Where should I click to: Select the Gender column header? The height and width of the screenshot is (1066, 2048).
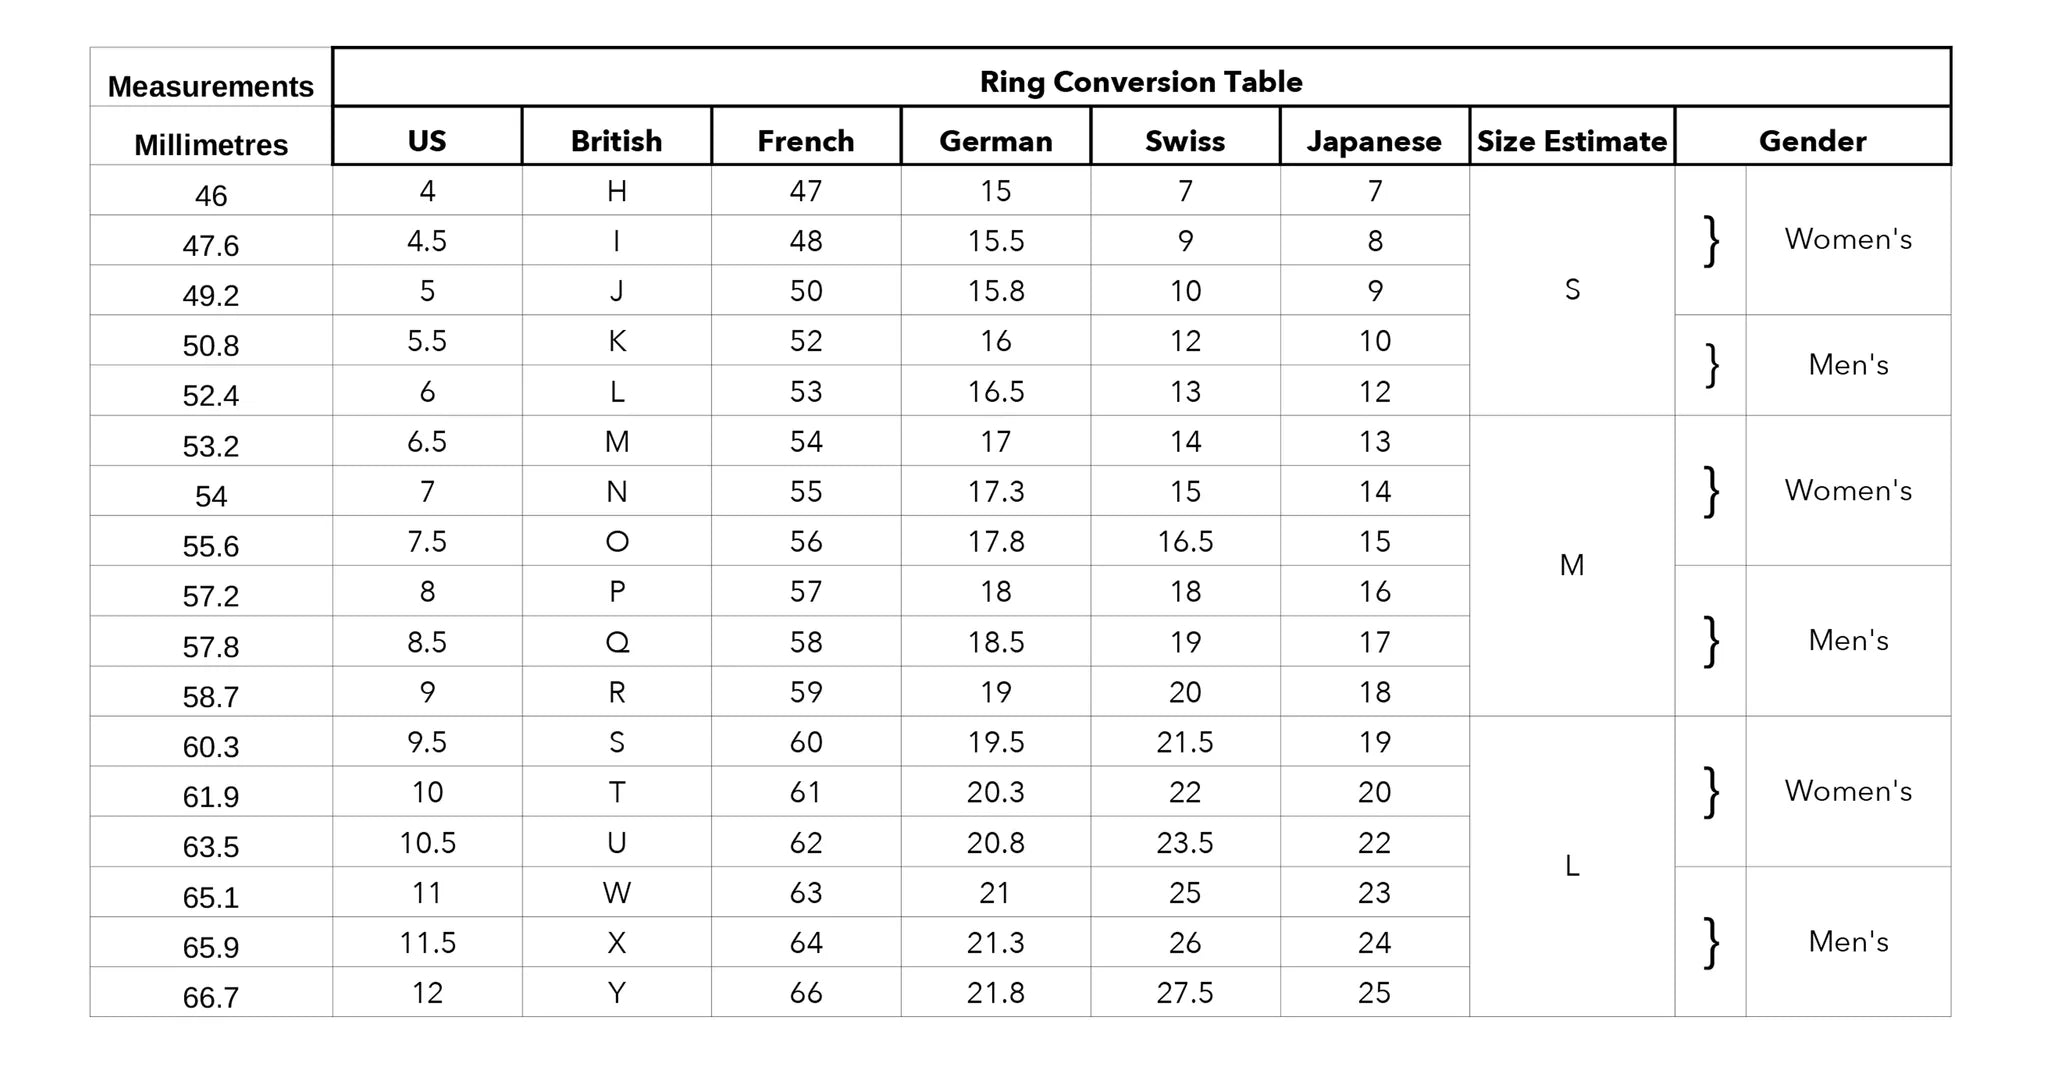[1812, 140]
